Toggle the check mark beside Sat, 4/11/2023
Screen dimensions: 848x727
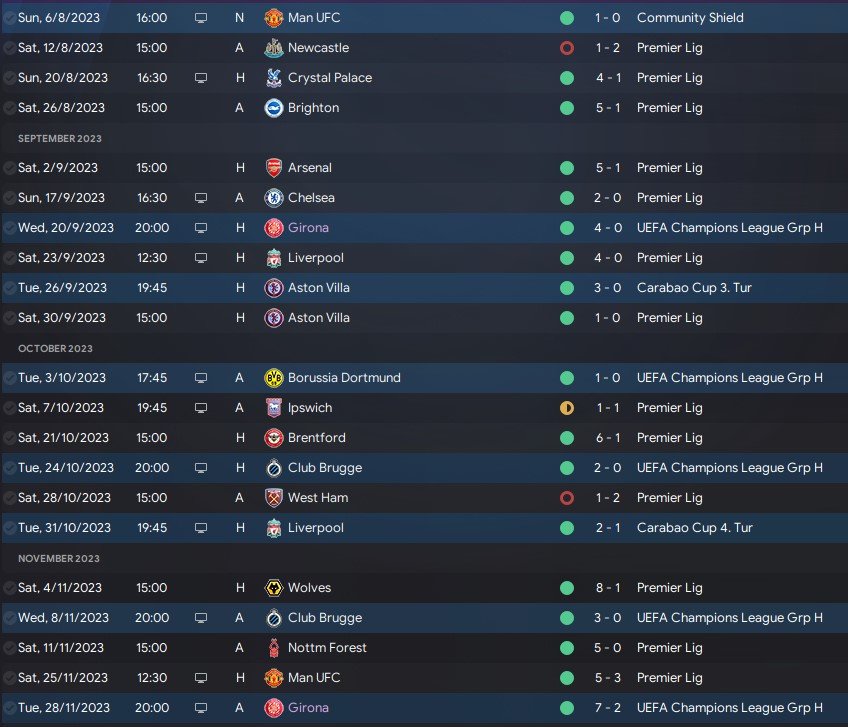pos(9,587)
